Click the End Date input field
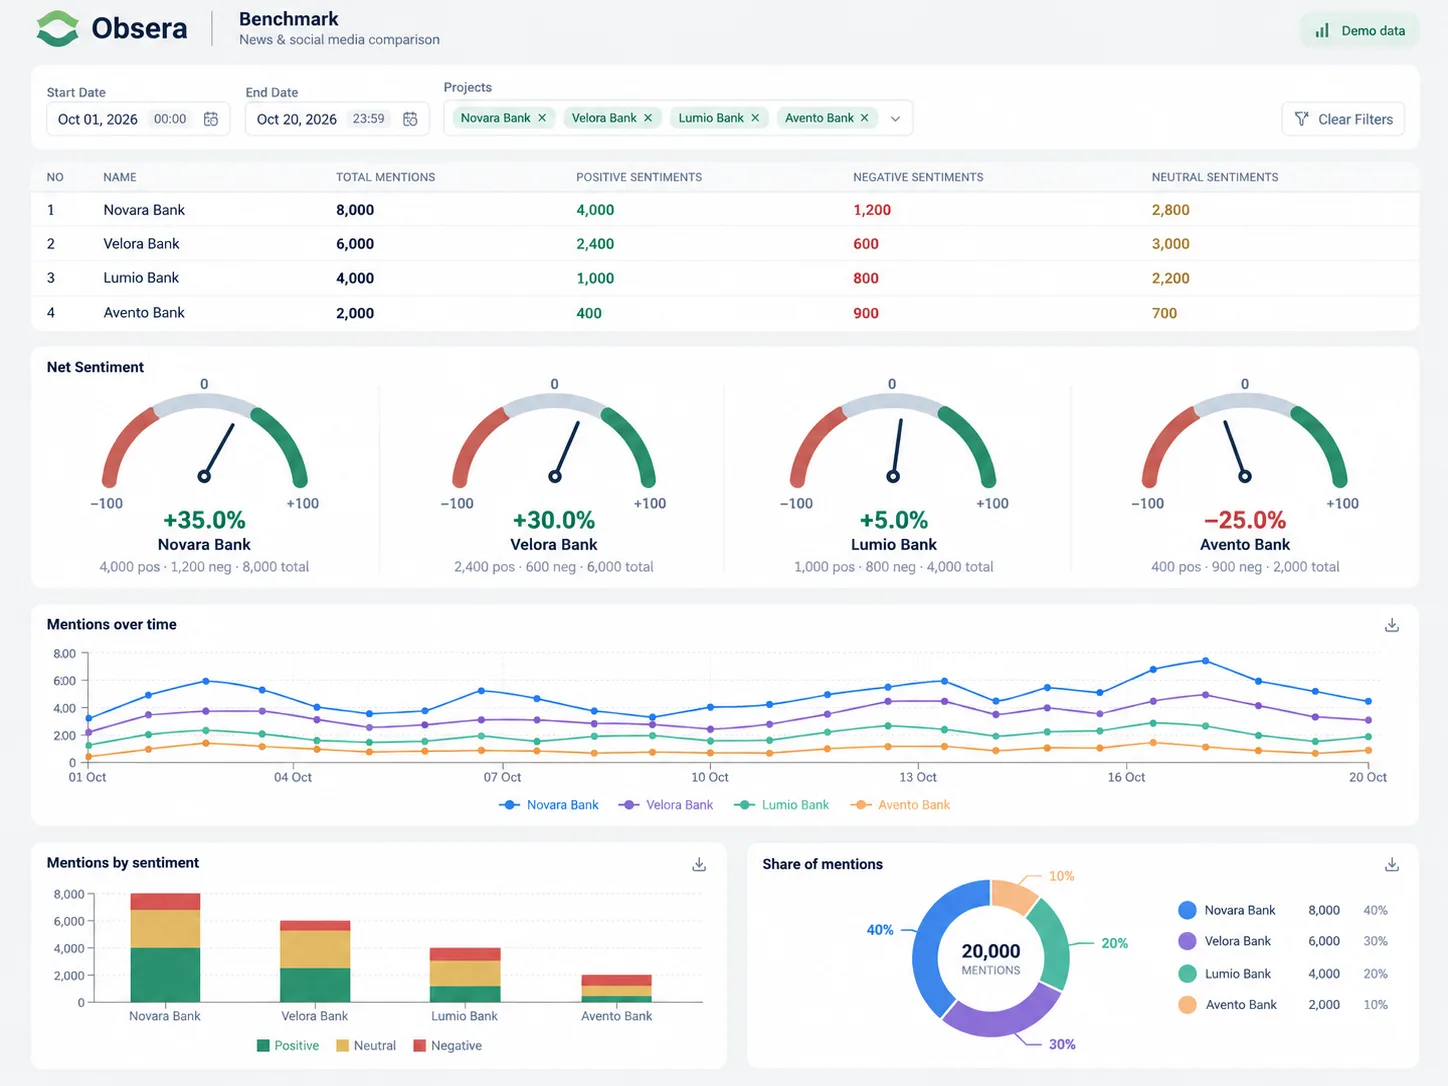The height and width of the screenshot is (1086, 1448). (337, 119)
